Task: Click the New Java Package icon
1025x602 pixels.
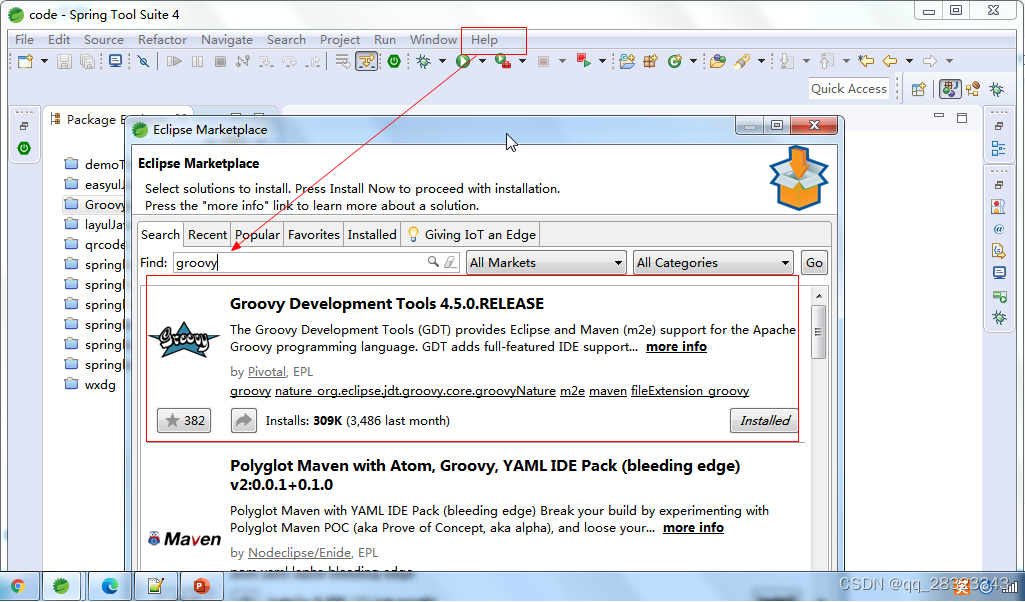Action: [x=650, y=61]
